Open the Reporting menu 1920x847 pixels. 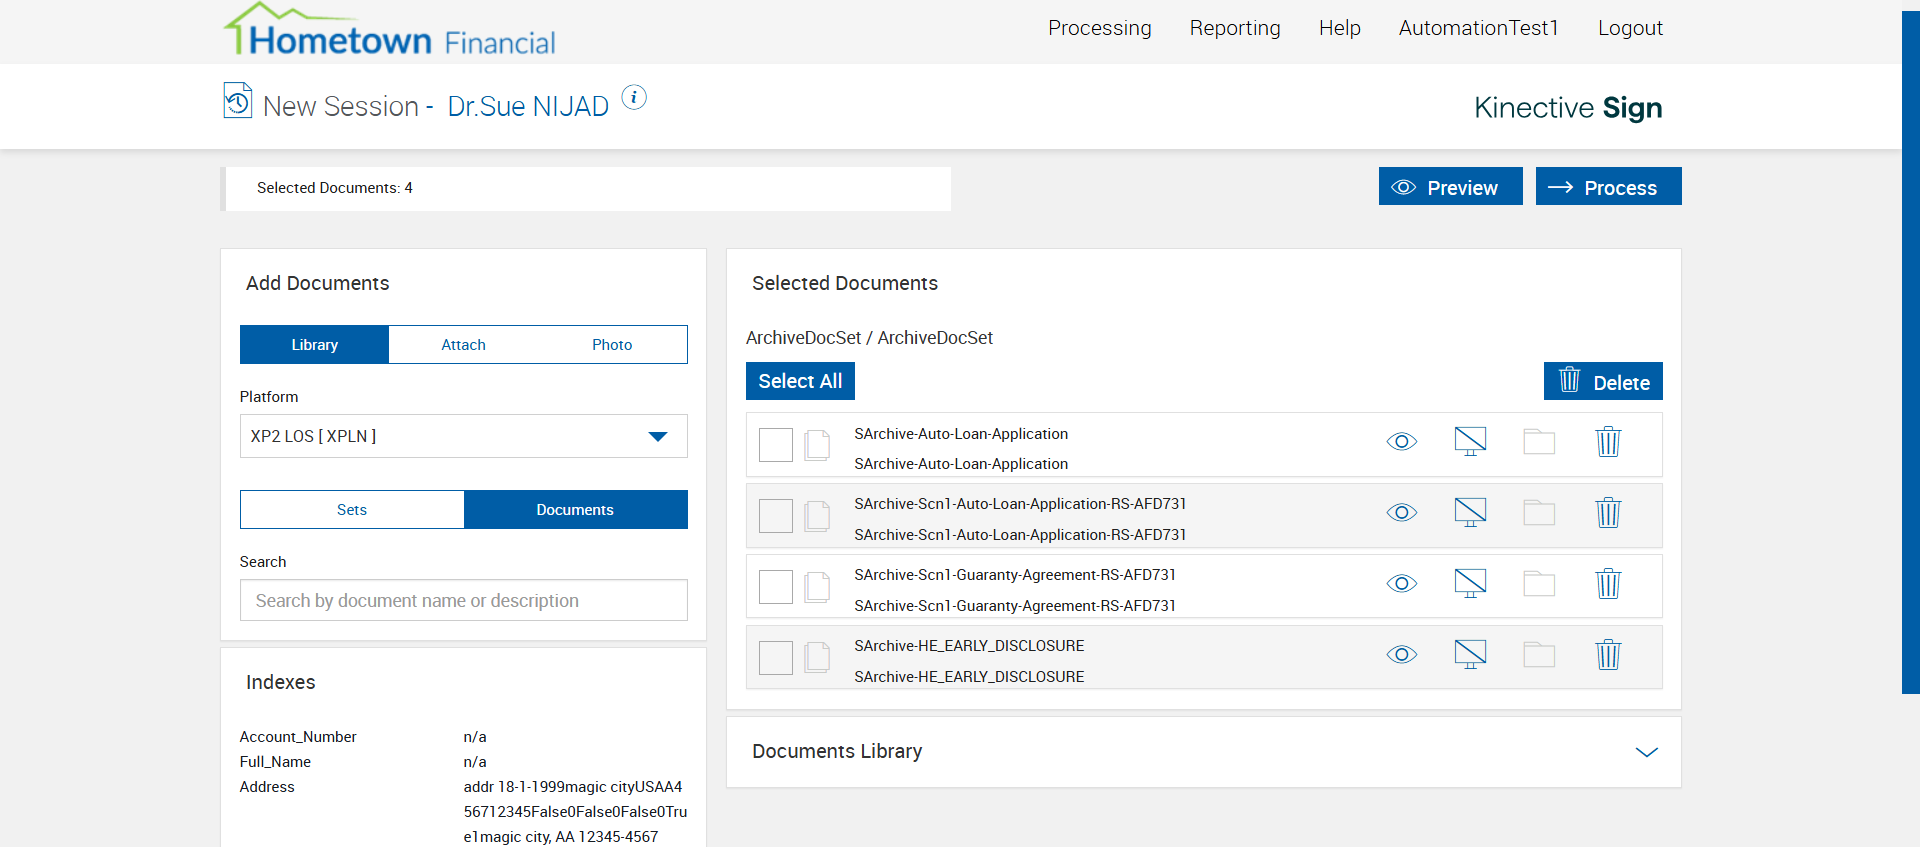1235,28
